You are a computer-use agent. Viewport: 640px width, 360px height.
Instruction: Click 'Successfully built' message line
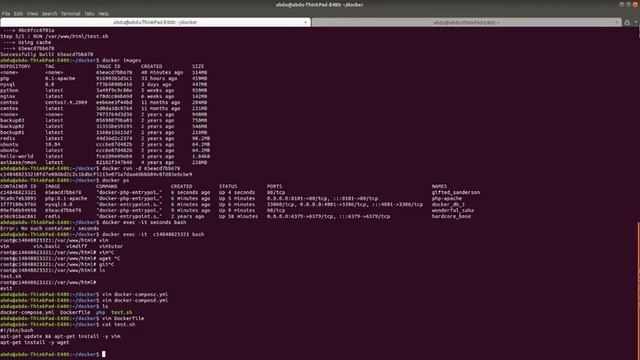tap(47, 54)
